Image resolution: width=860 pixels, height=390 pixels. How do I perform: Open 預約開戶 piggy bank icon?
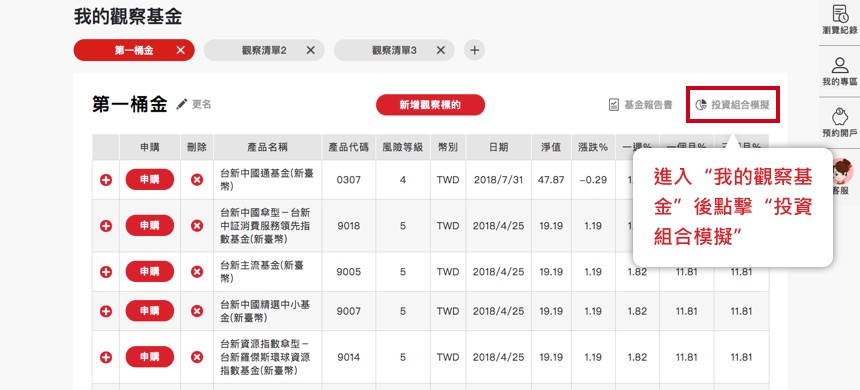pos(839,117)
